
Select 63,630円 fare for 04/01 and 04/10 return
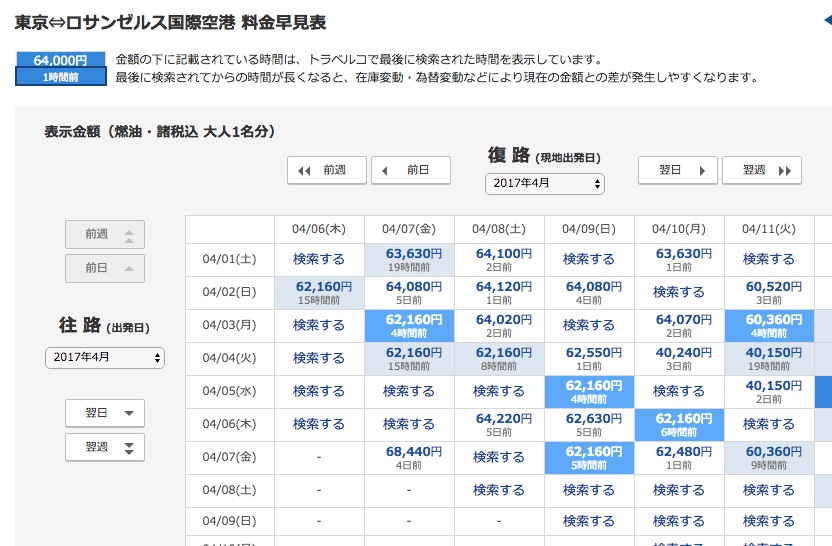pyautogui.click(x=679, y=260)
